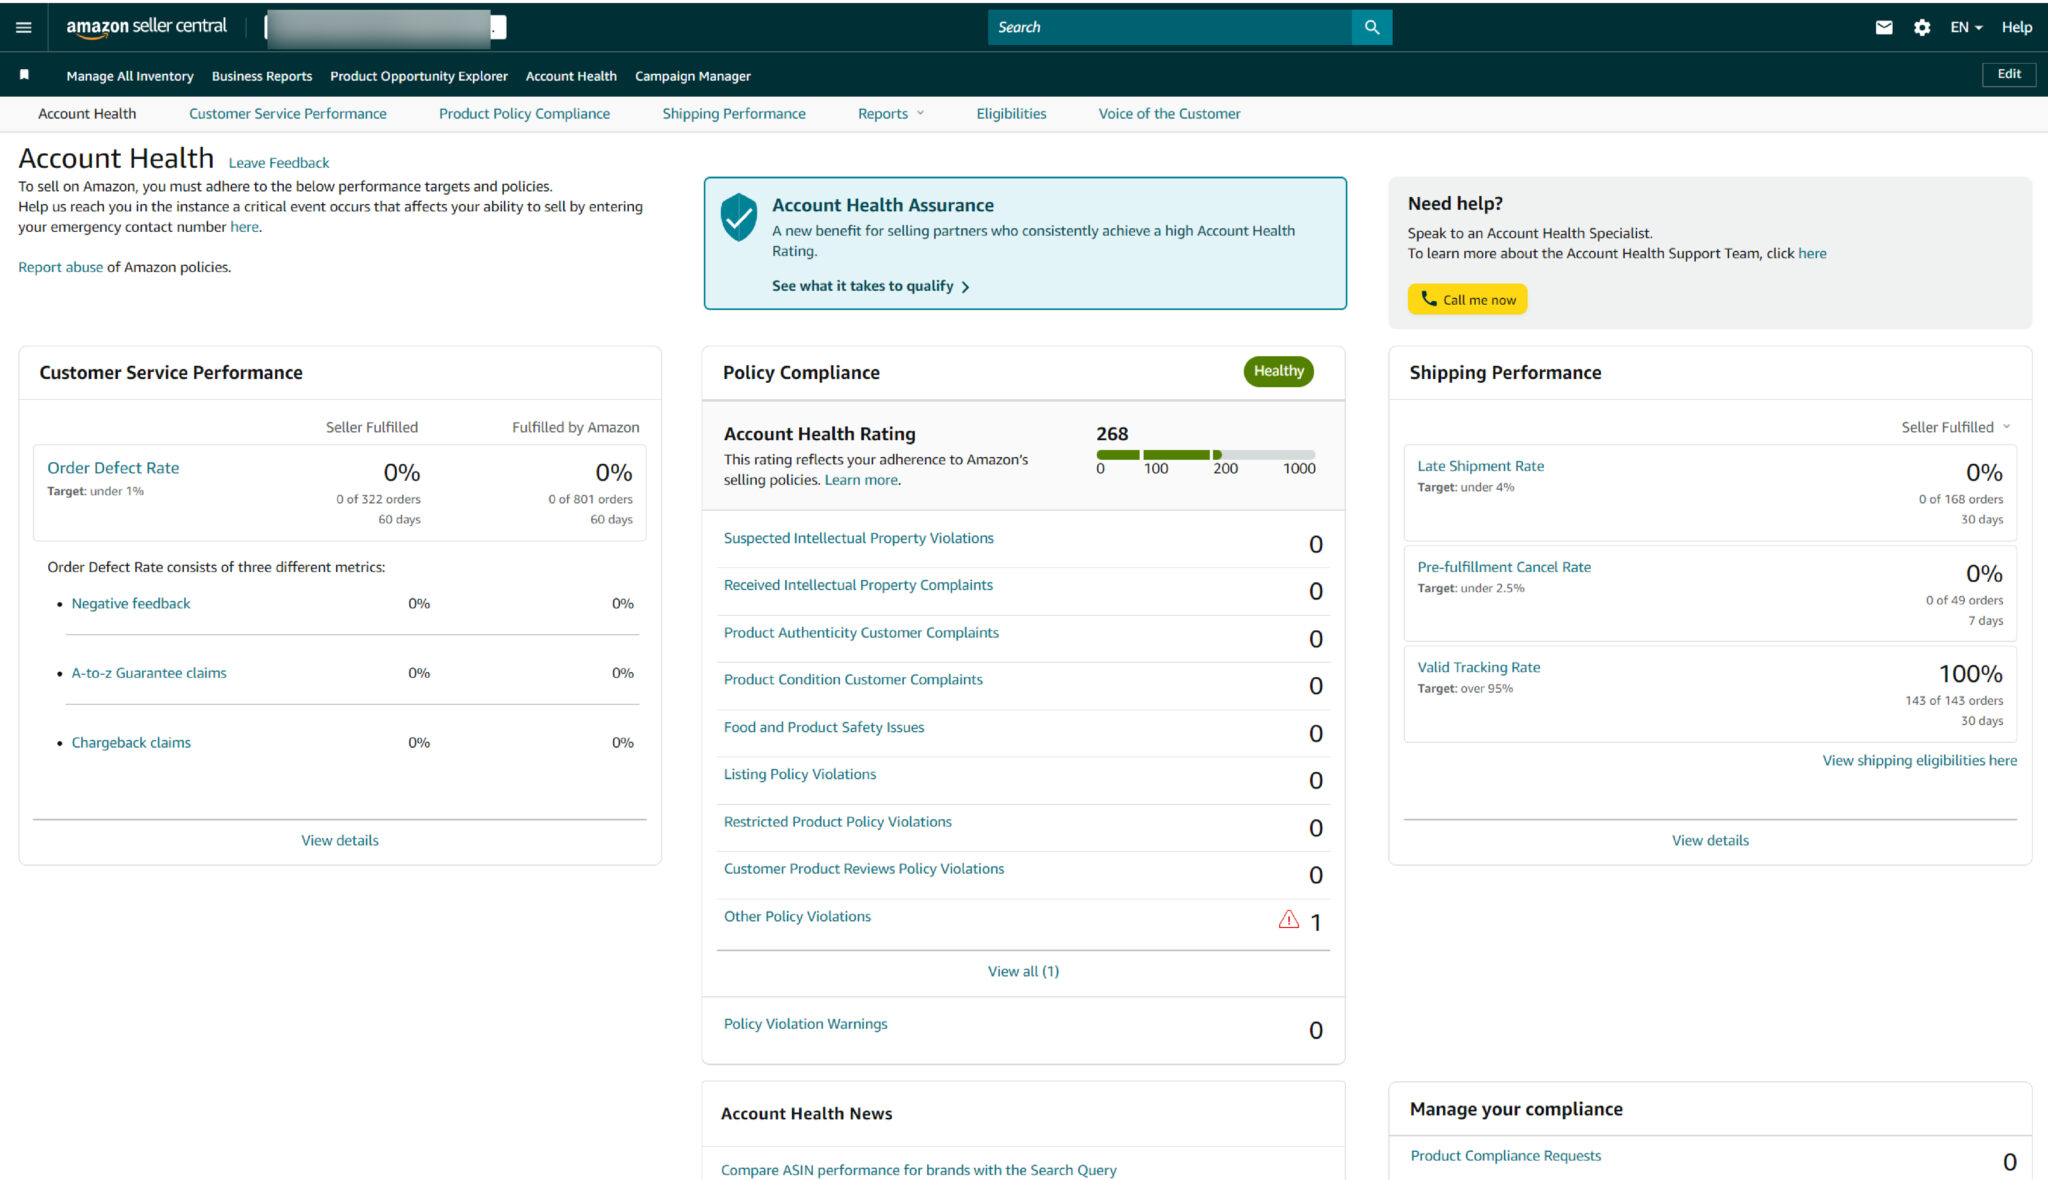
Task: Open Policy Violation Warnings
Action: (805, 1024)
